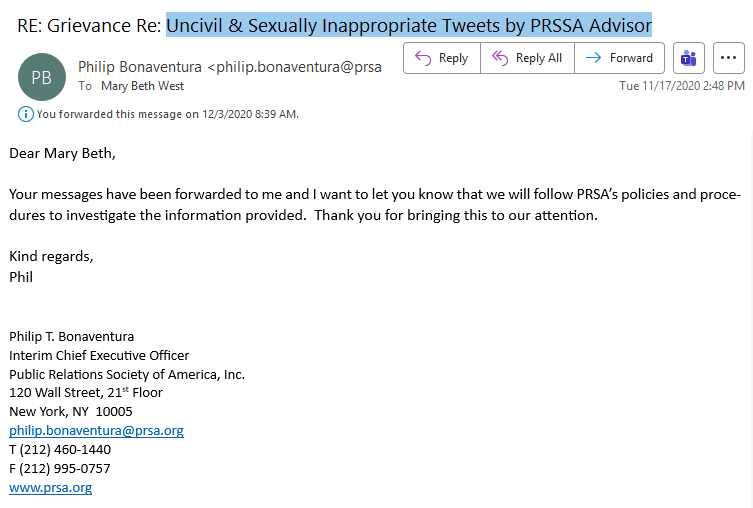Image resolution: width=753 pixels, height=508 pixels.
Task: Open the Microsoft Teams icon
Action: coord(688,58)
